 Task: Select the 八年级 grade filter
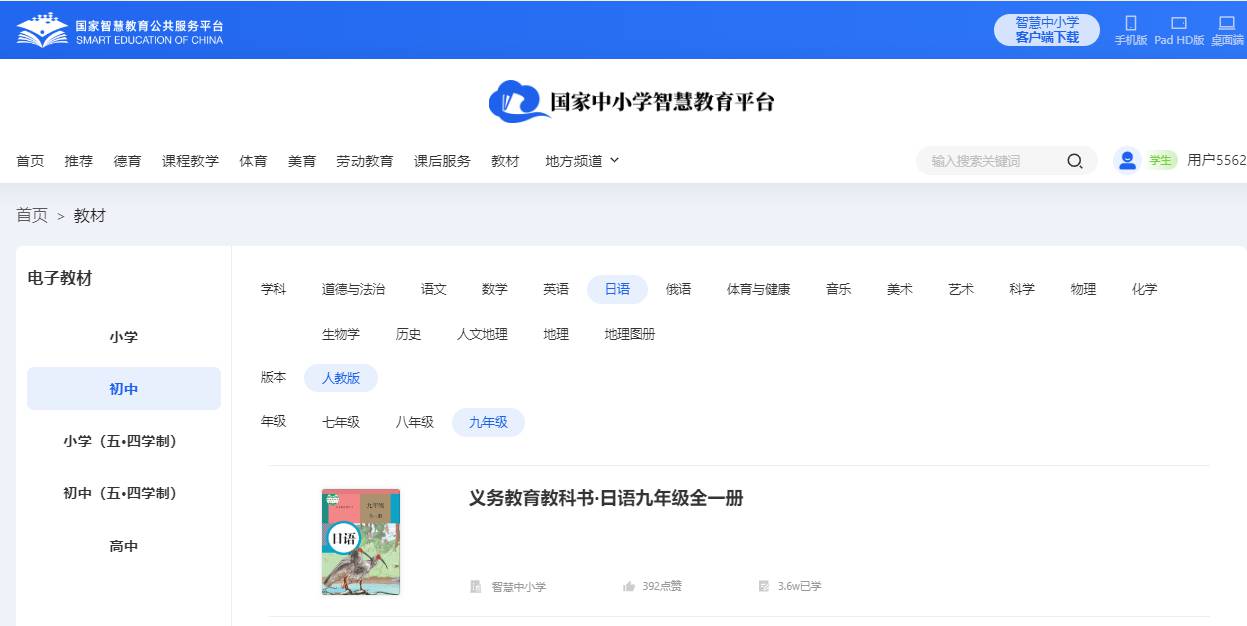point(415,422)
